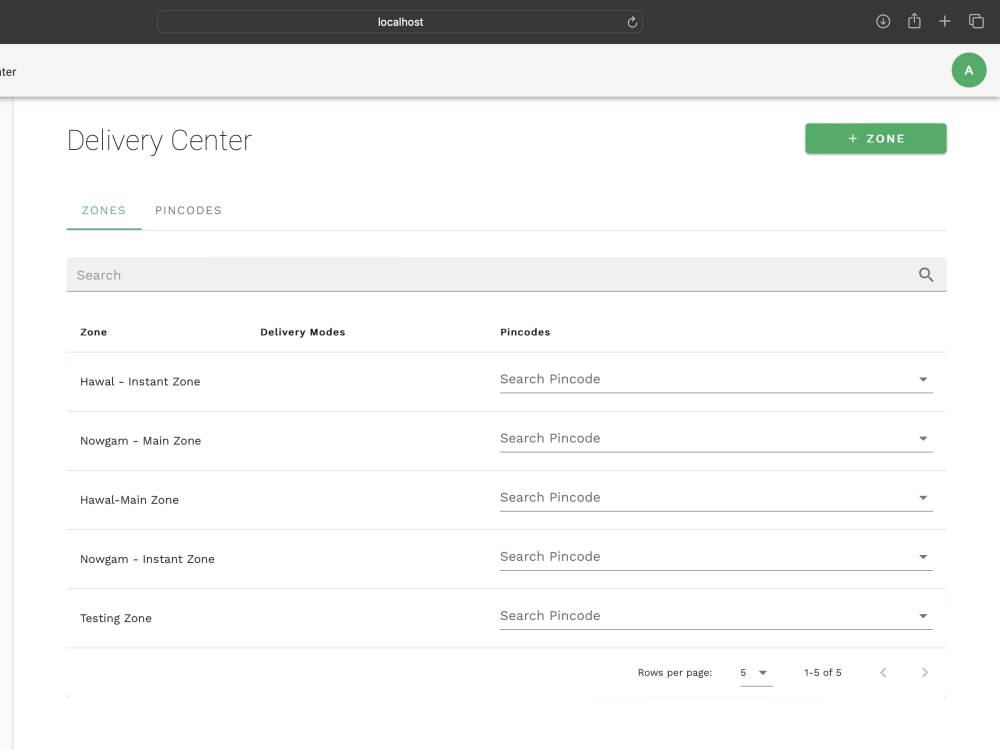The image size is (1000, 750).
Task: Open pincode dropdown arrow for Hawal-Main Zone
Action: (x=923, y=497)
